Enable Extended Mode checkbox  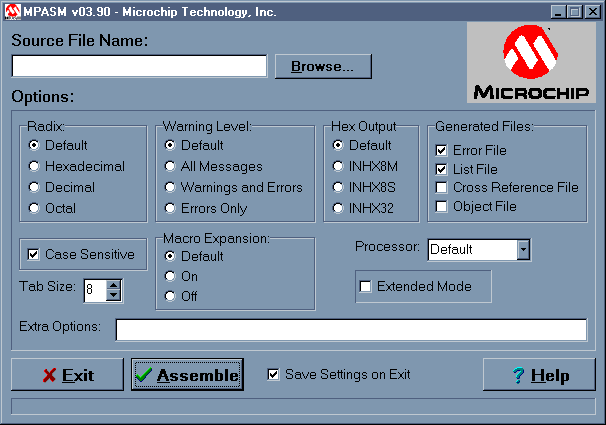point(365,287)
